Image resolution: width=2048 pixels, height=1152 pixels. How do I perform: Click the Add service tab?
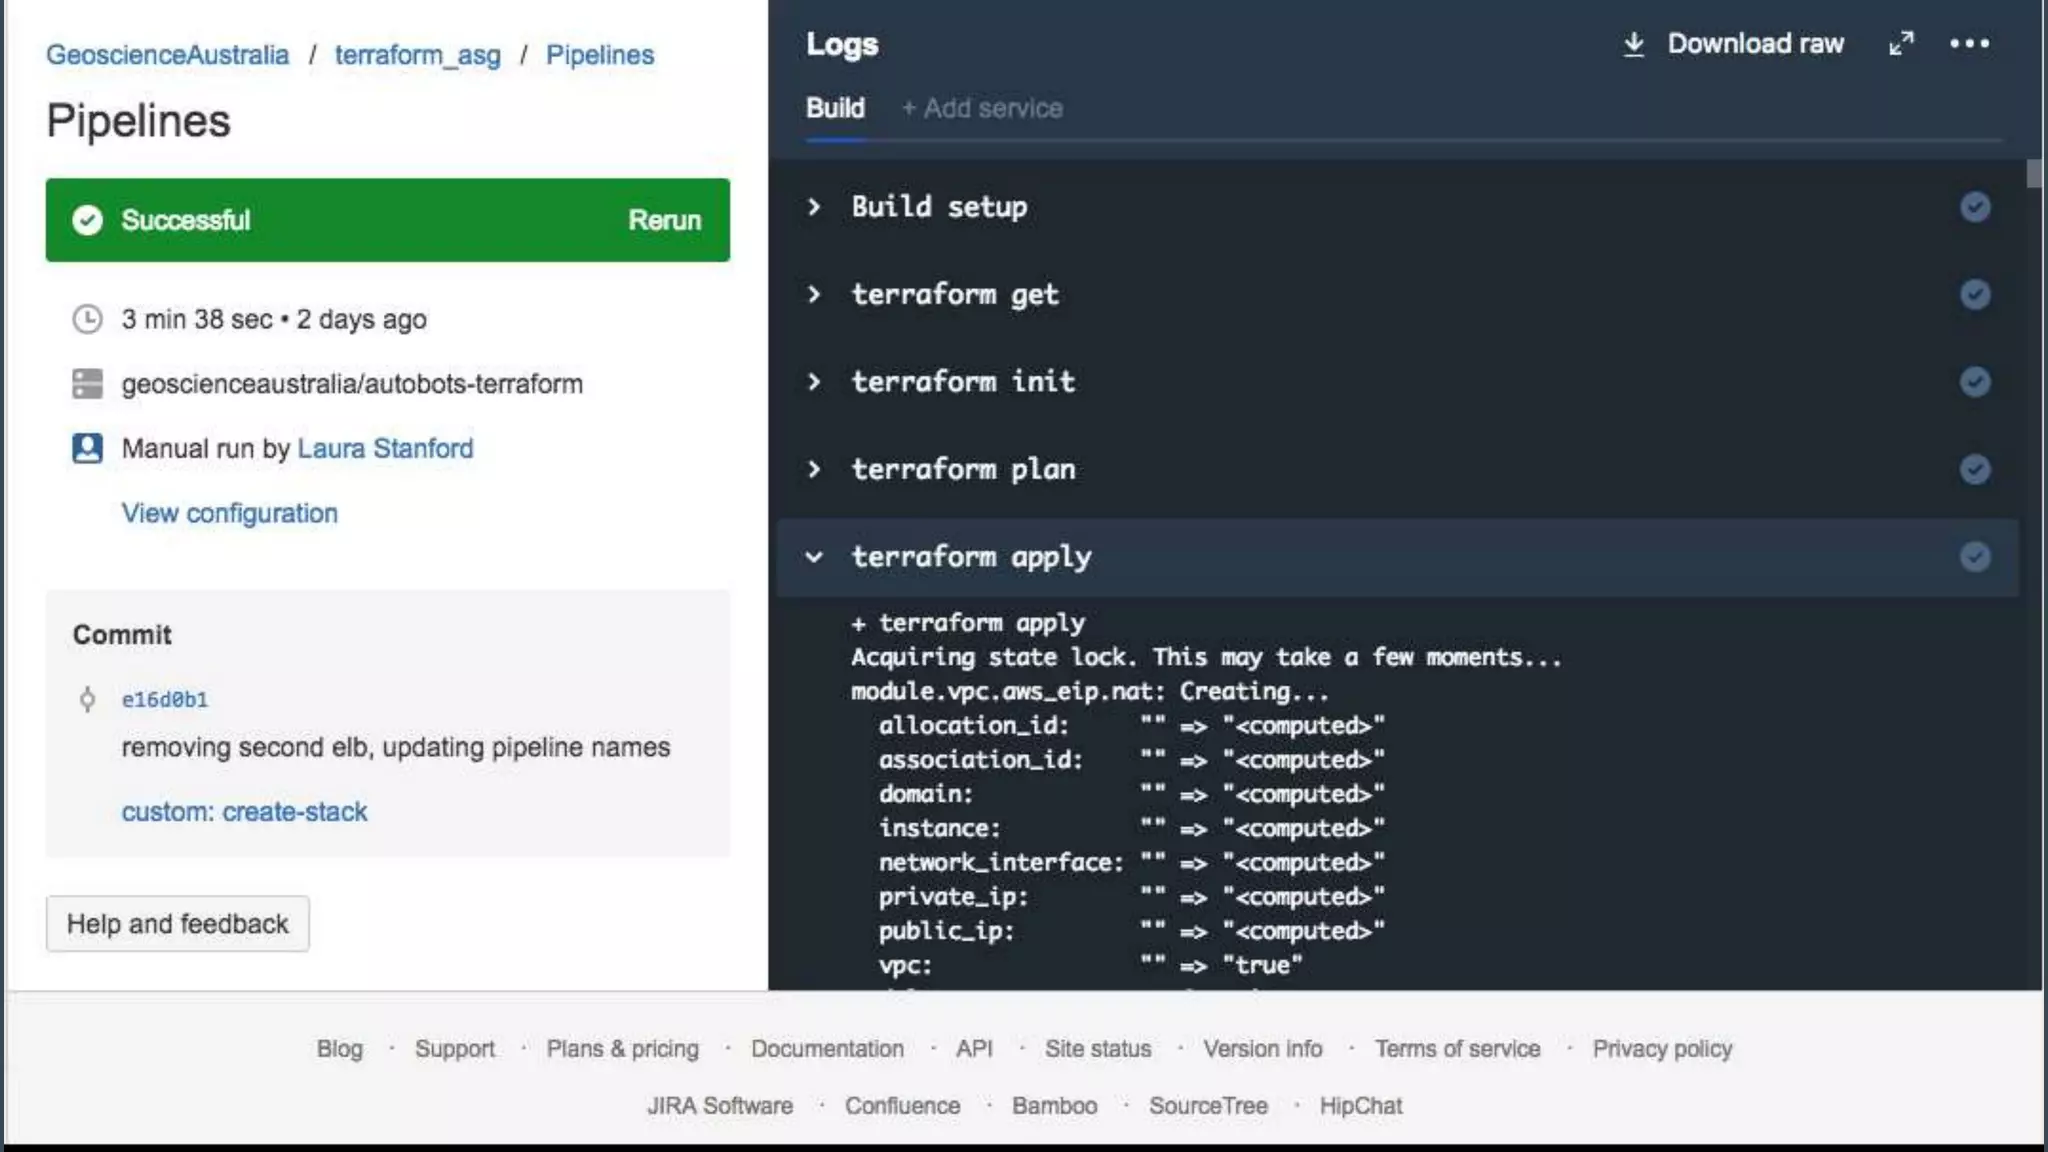(x=982, y=108)
